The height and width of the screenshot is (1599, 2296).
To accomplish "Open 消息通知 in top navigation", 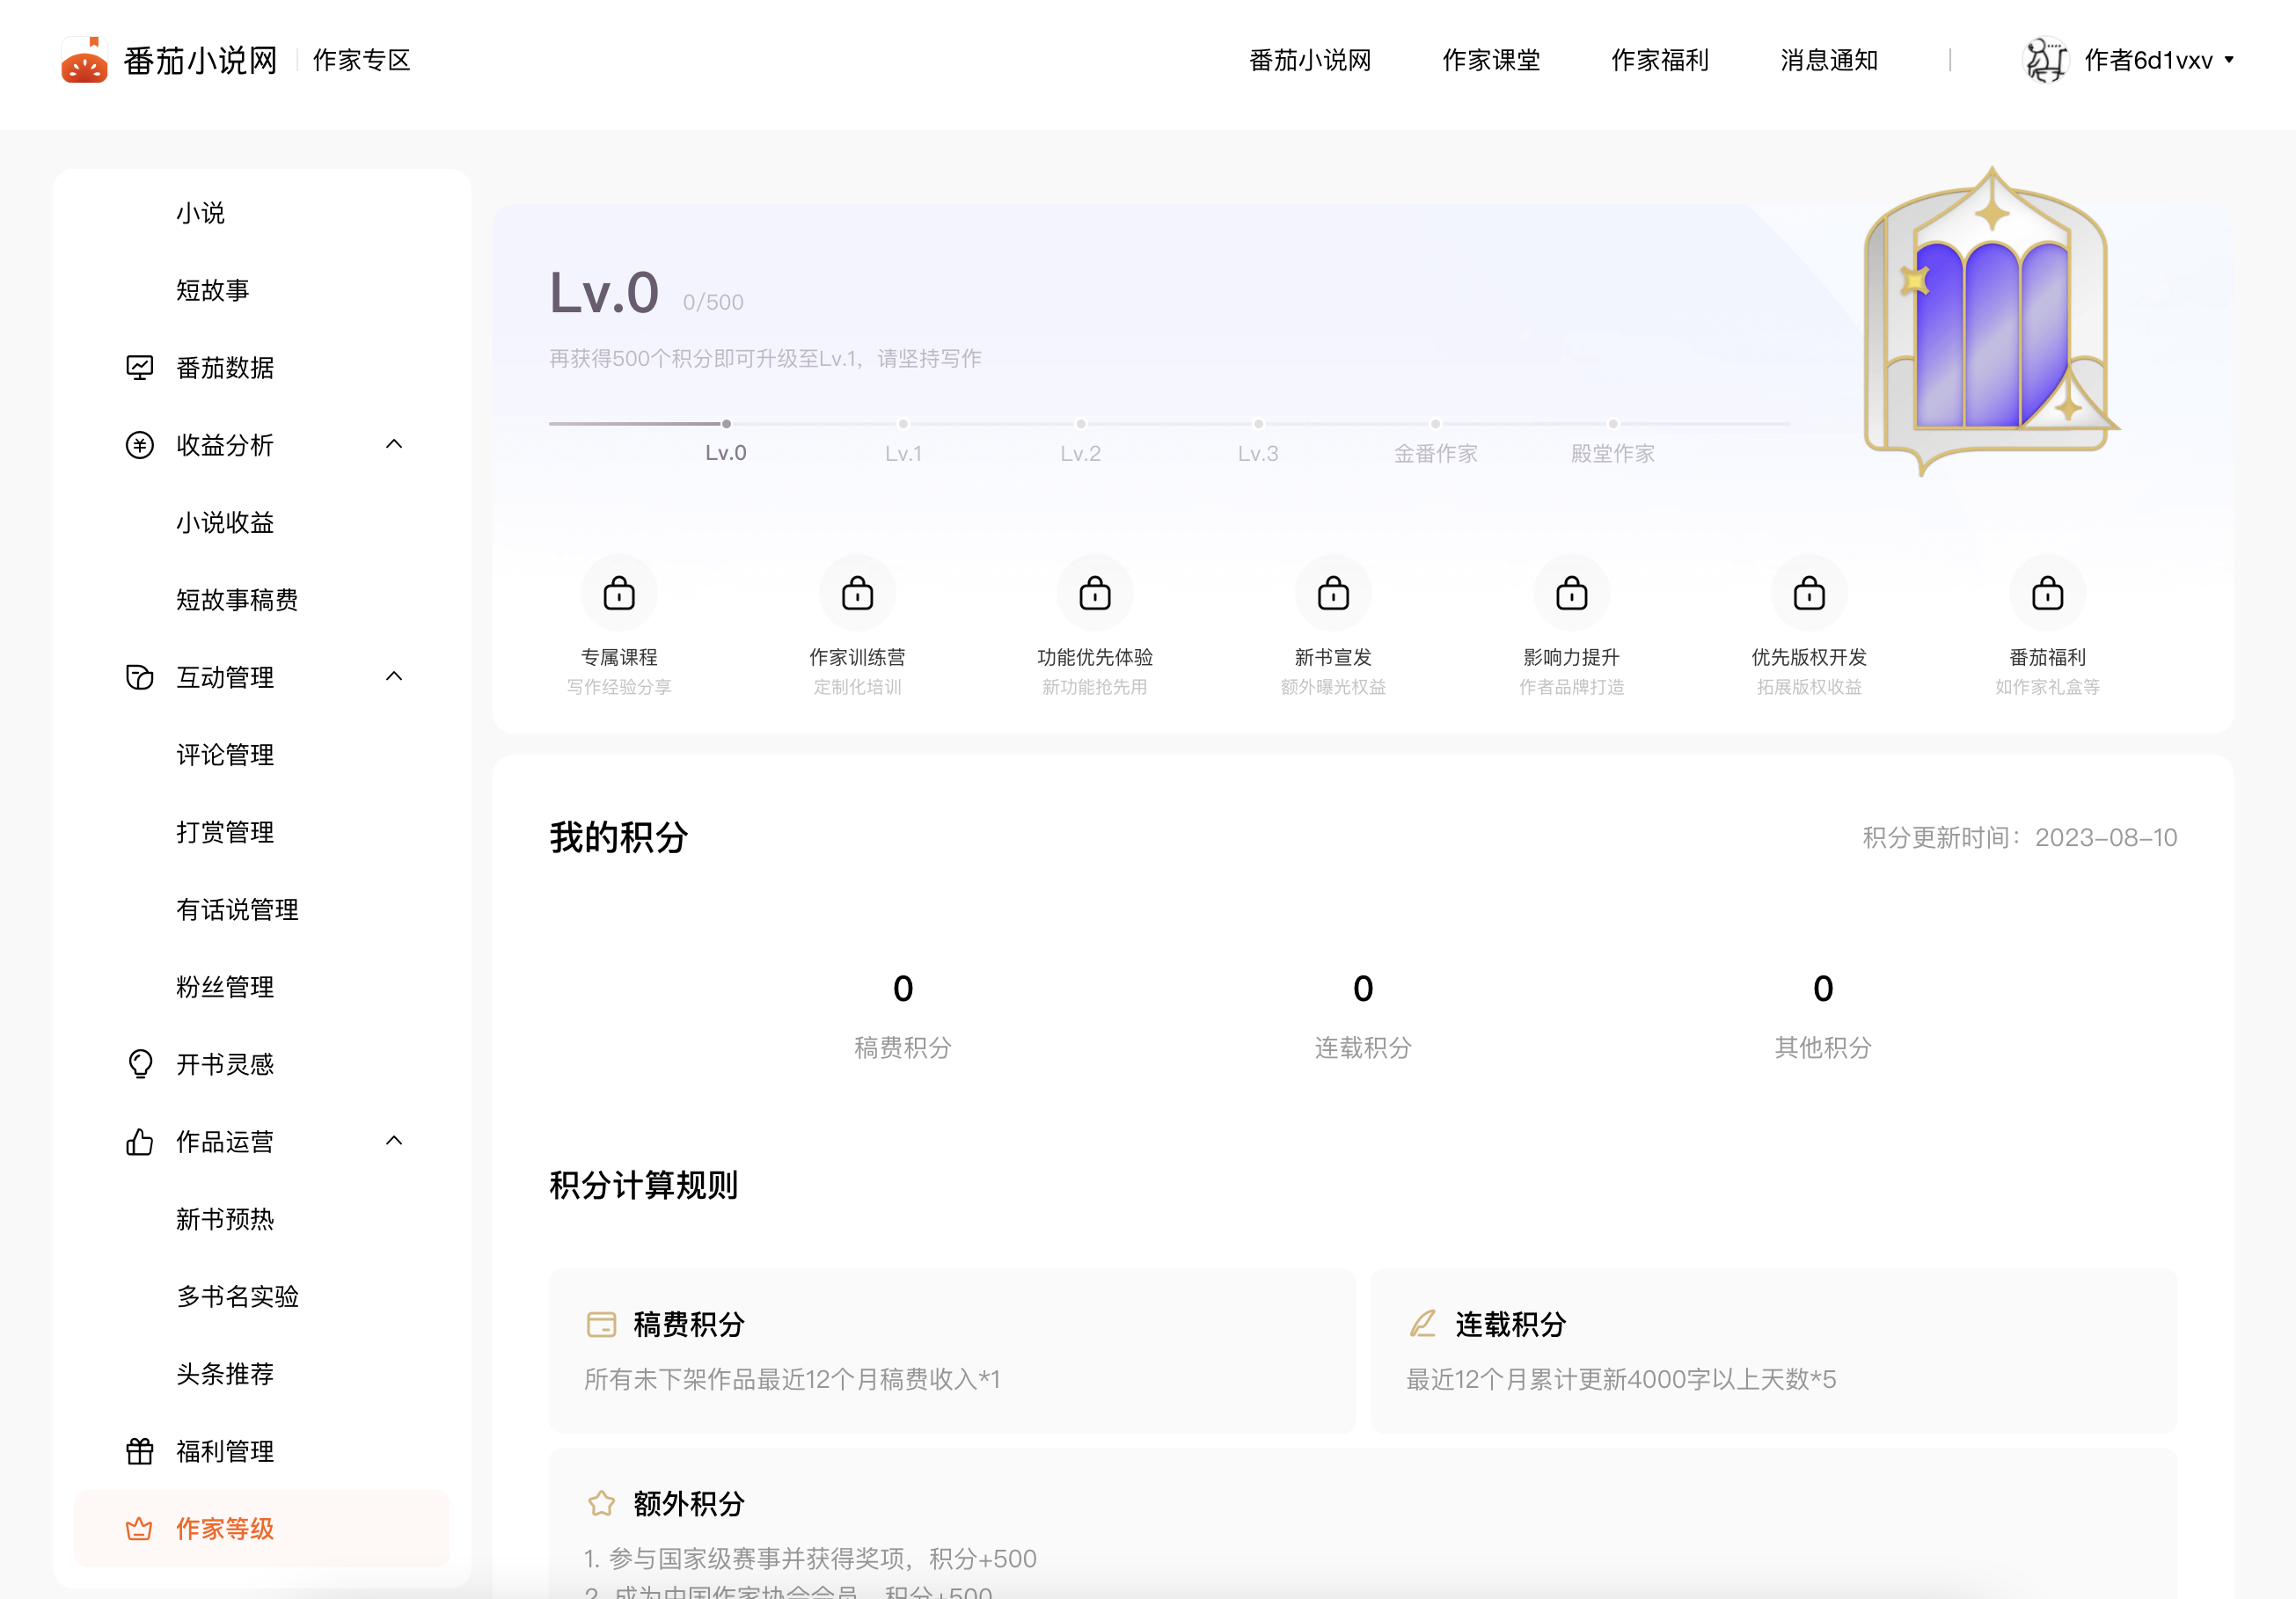I will (x=1828, y=60).
